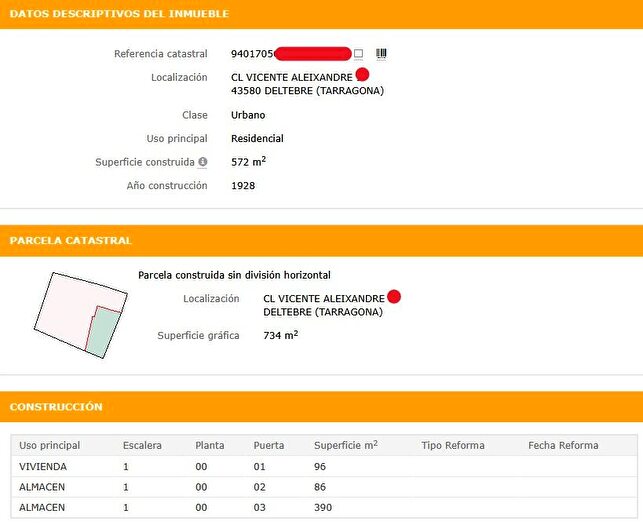Click the 'Fecha Reforma' column header
Screen dimensions: 643x525
563,445
